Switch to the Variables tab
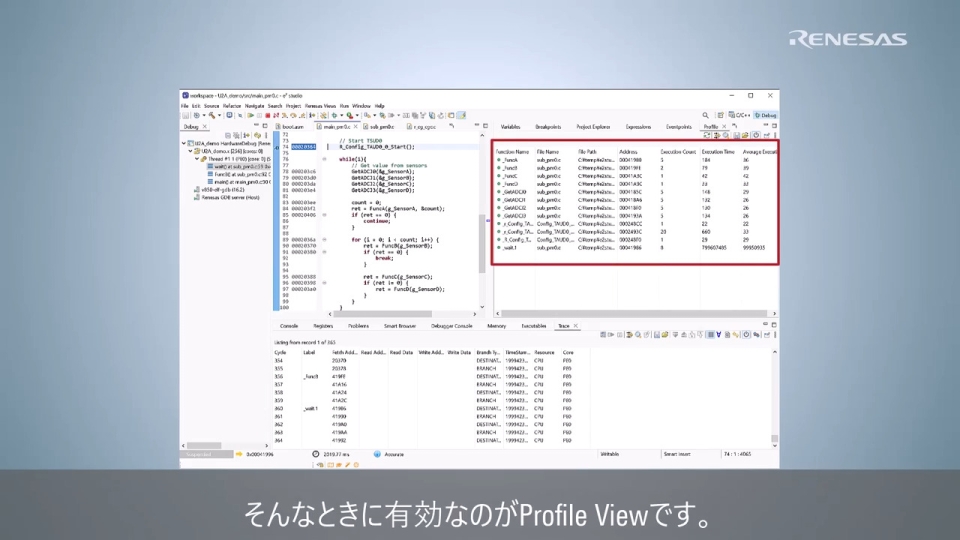The image size is (960, 540). coord(510,127)
